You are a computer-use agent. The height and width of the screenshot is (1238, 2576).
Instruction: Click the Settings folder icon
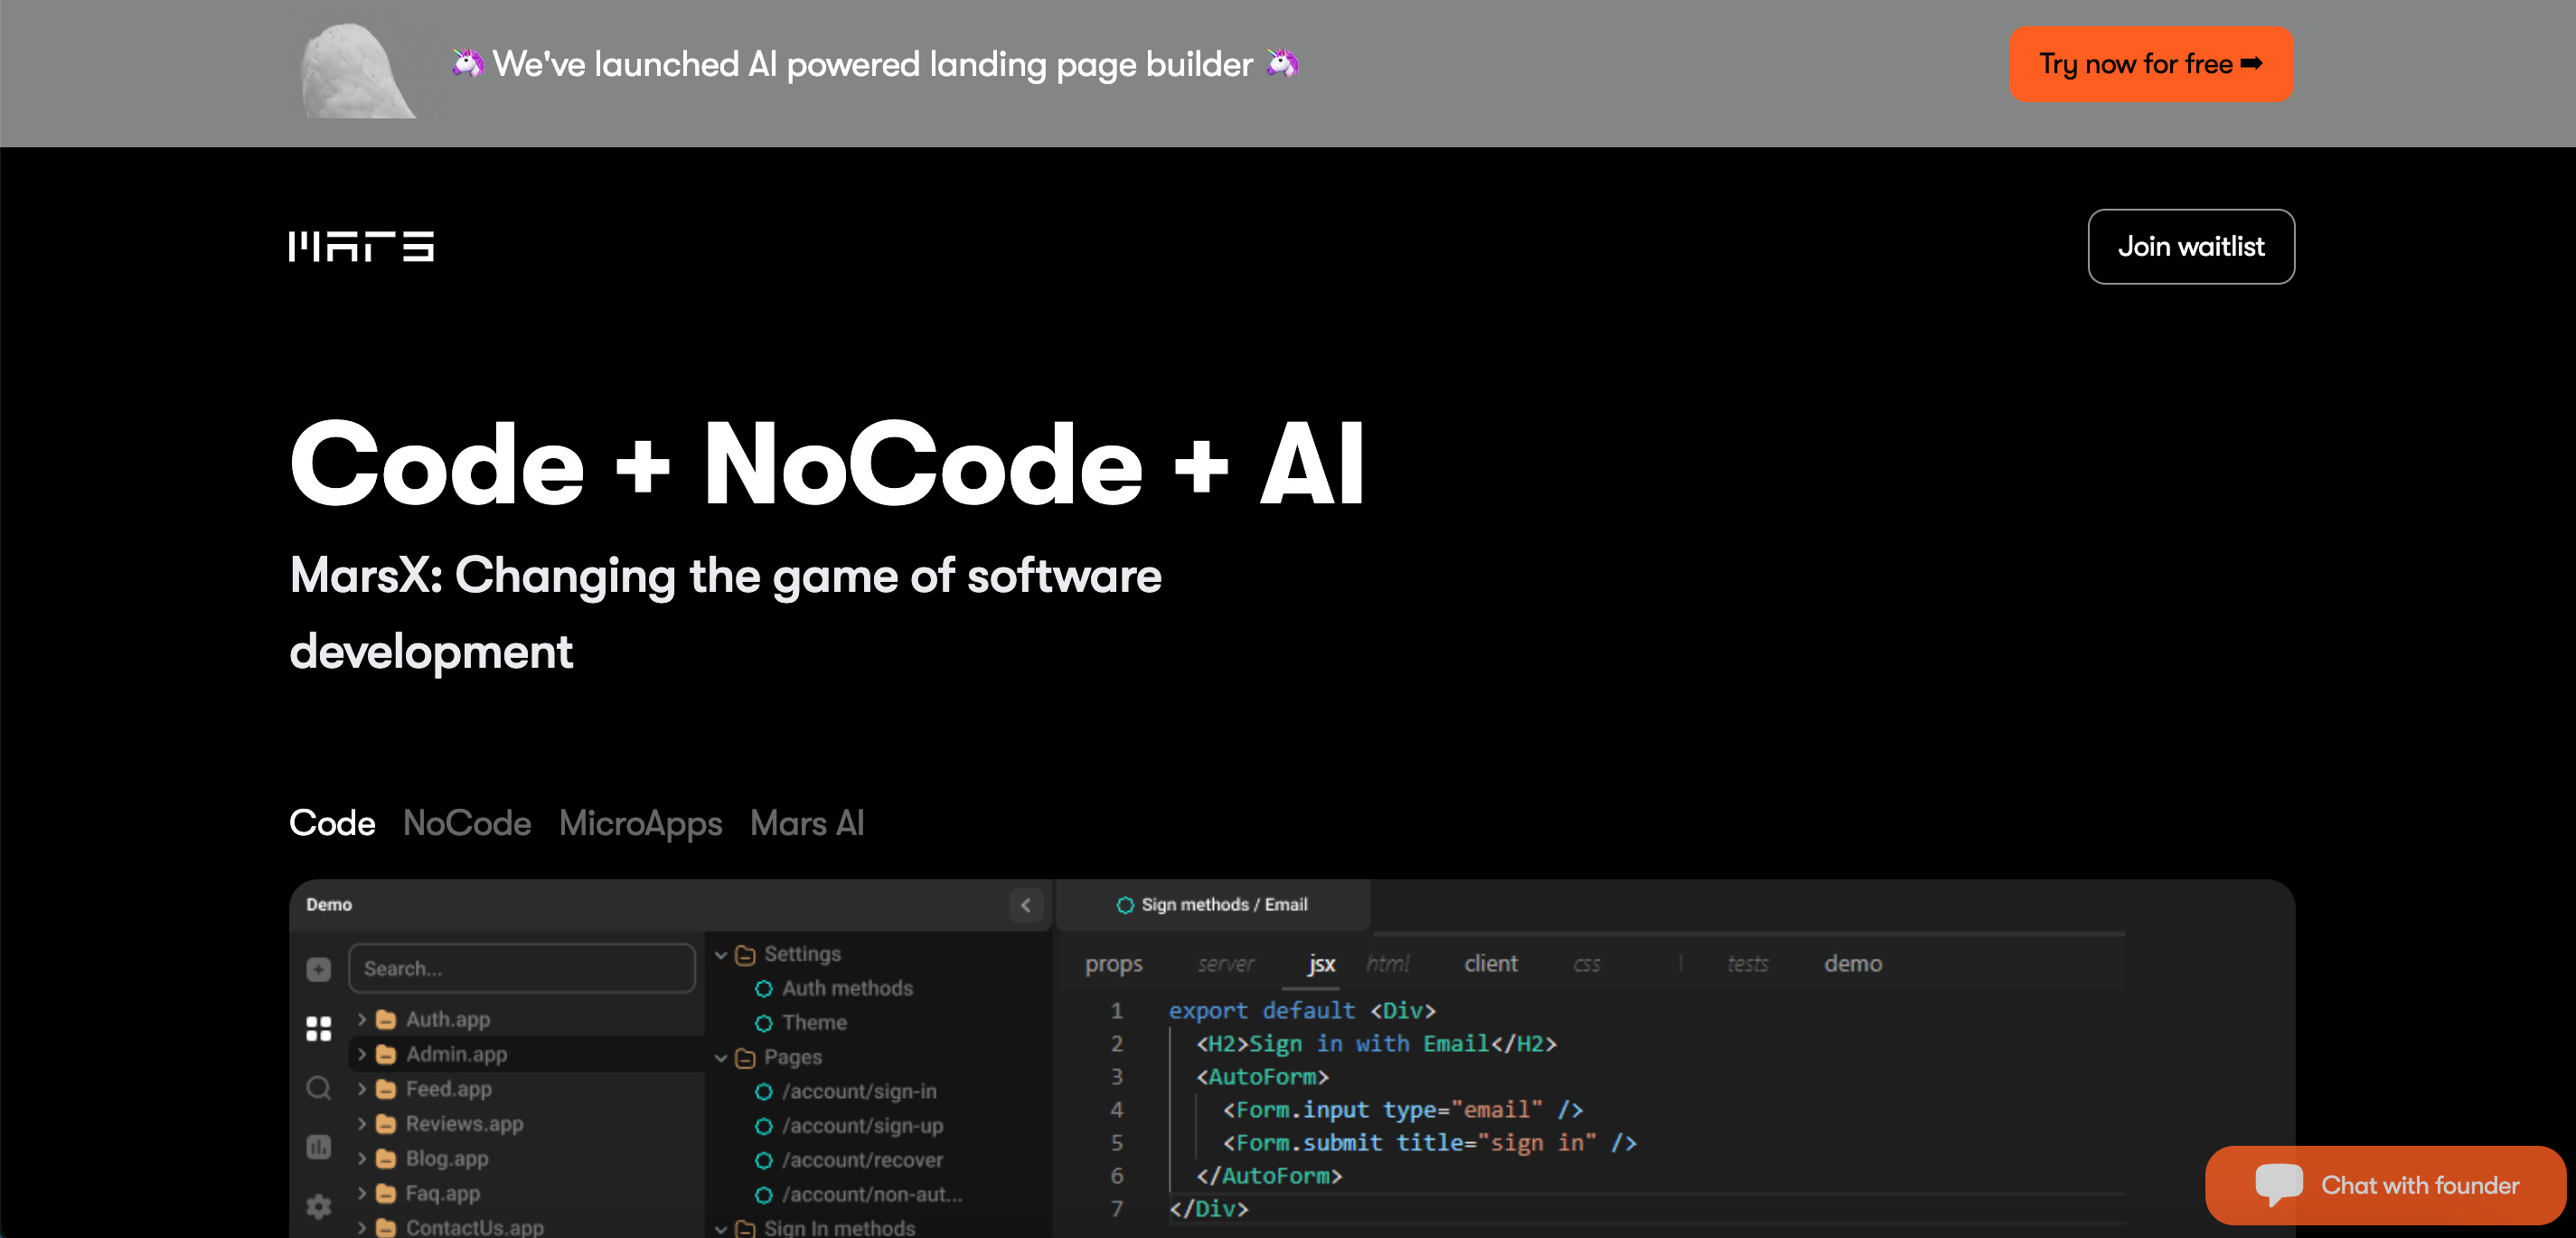745,955
